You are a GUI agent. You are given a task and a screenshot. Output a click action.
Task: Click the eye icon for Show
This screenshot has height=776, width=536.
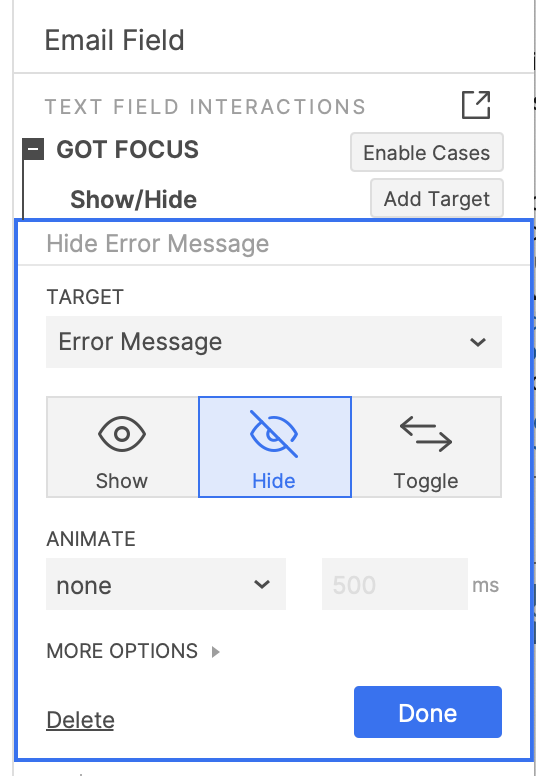point(122,434)
